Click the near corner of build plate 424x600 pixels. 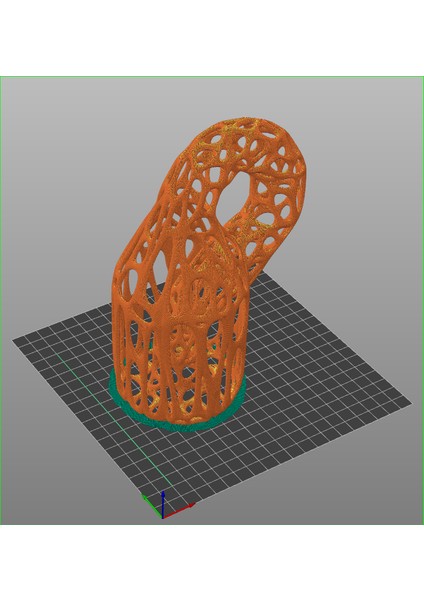click(x=162, y=517)
